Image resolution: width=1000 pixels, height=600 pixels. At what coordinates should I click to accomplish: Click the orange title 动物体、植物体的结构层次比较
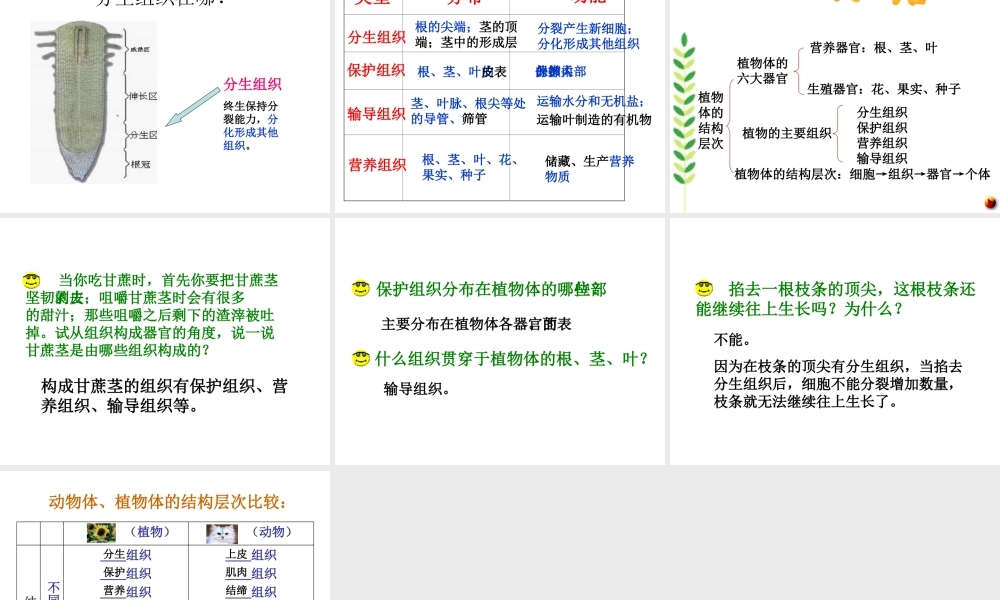click(167, 502)
